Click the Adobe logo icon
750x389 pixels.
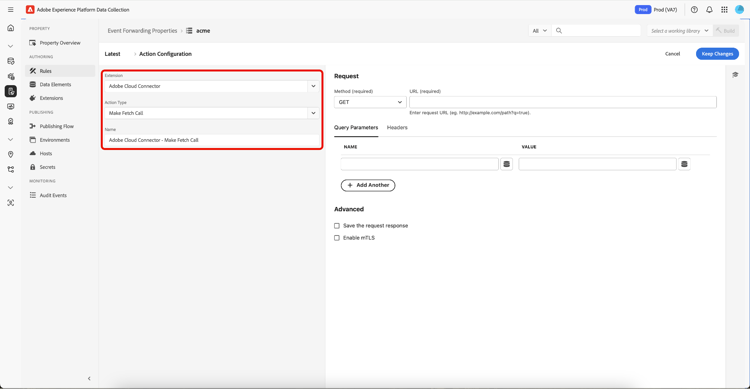point(30,10)
